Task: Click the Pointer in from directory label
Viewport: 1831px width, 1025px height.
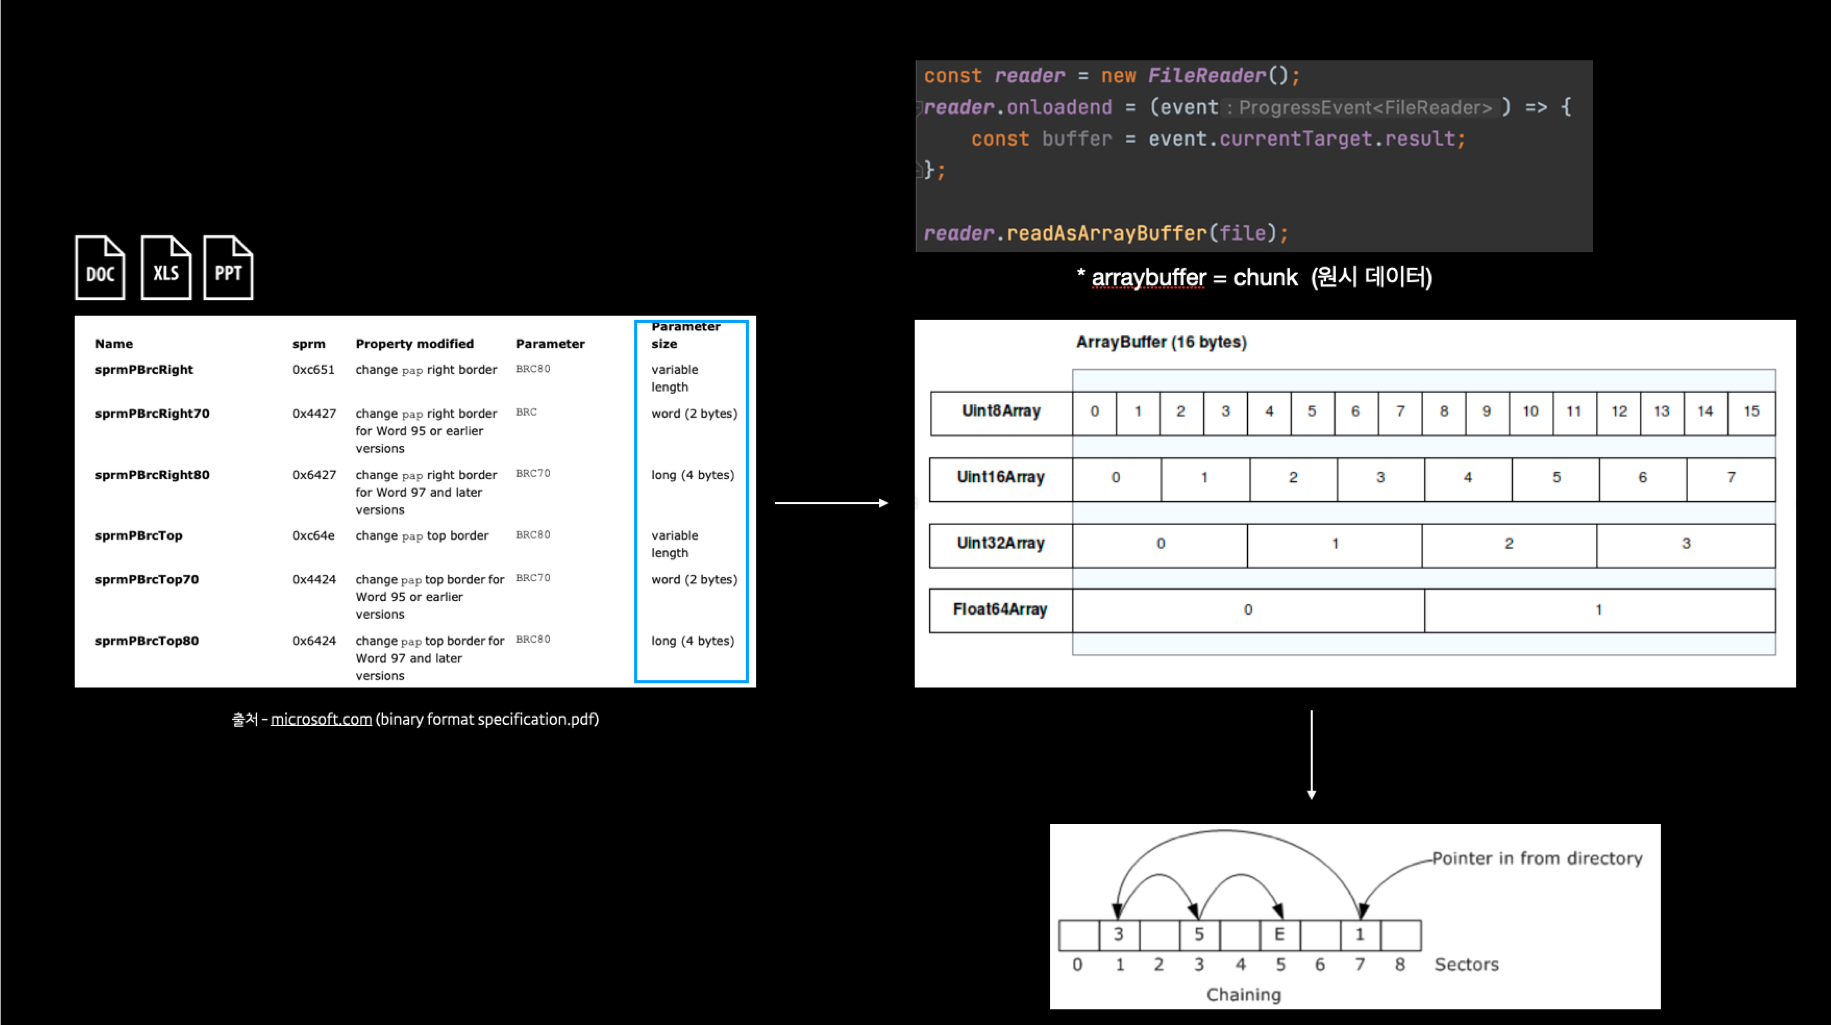Action: pos(1537,858)
